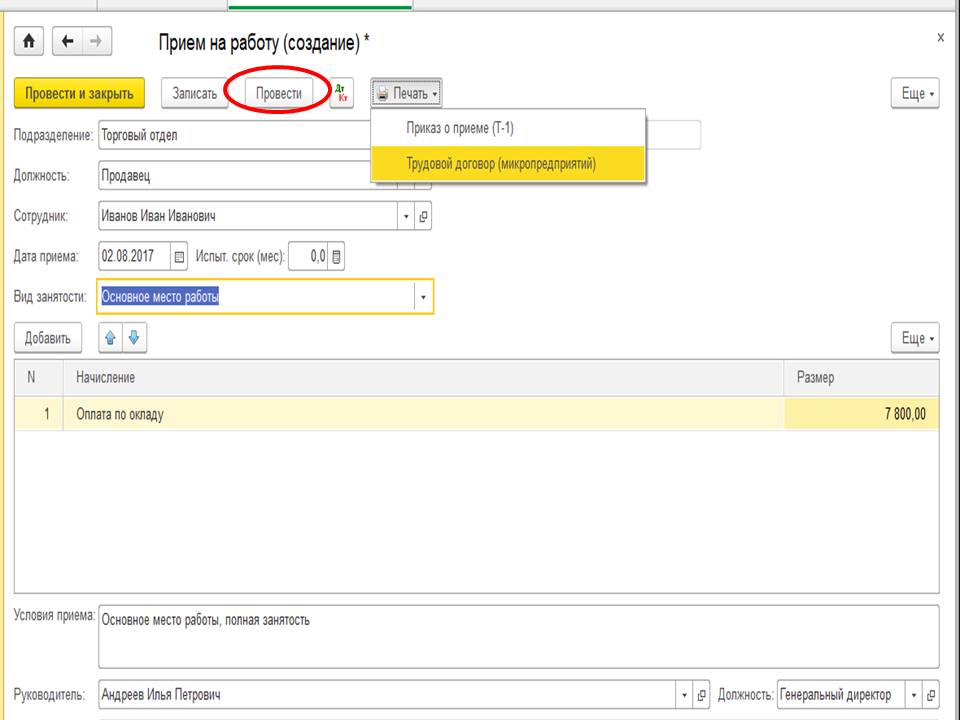Open the Дт/Кт postings icon

coord(342,94)
